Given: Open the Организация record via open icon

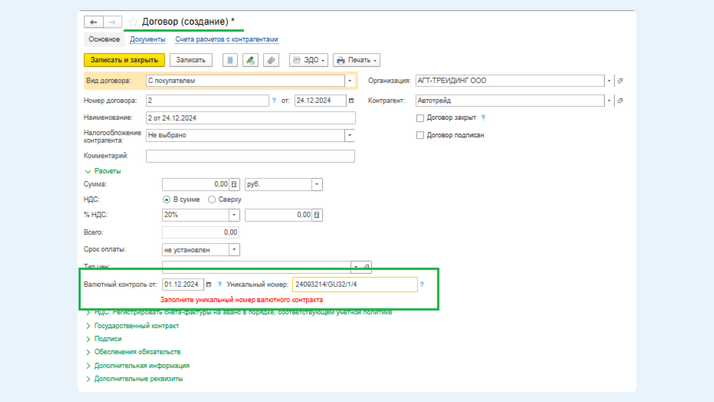Looking at the screenshot, I should [620, 81].
